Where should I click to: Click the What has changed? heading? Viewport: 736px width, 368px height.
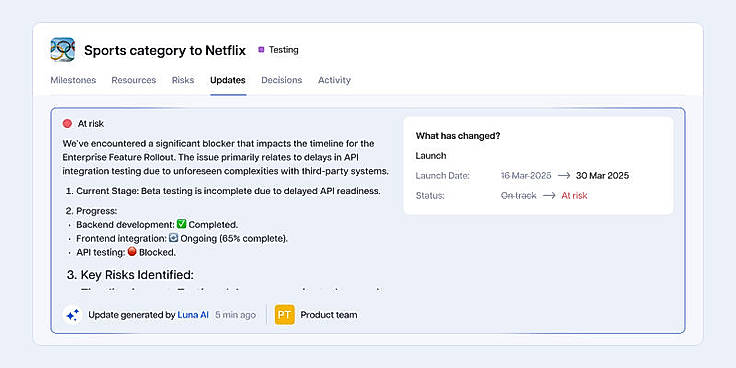458,136
